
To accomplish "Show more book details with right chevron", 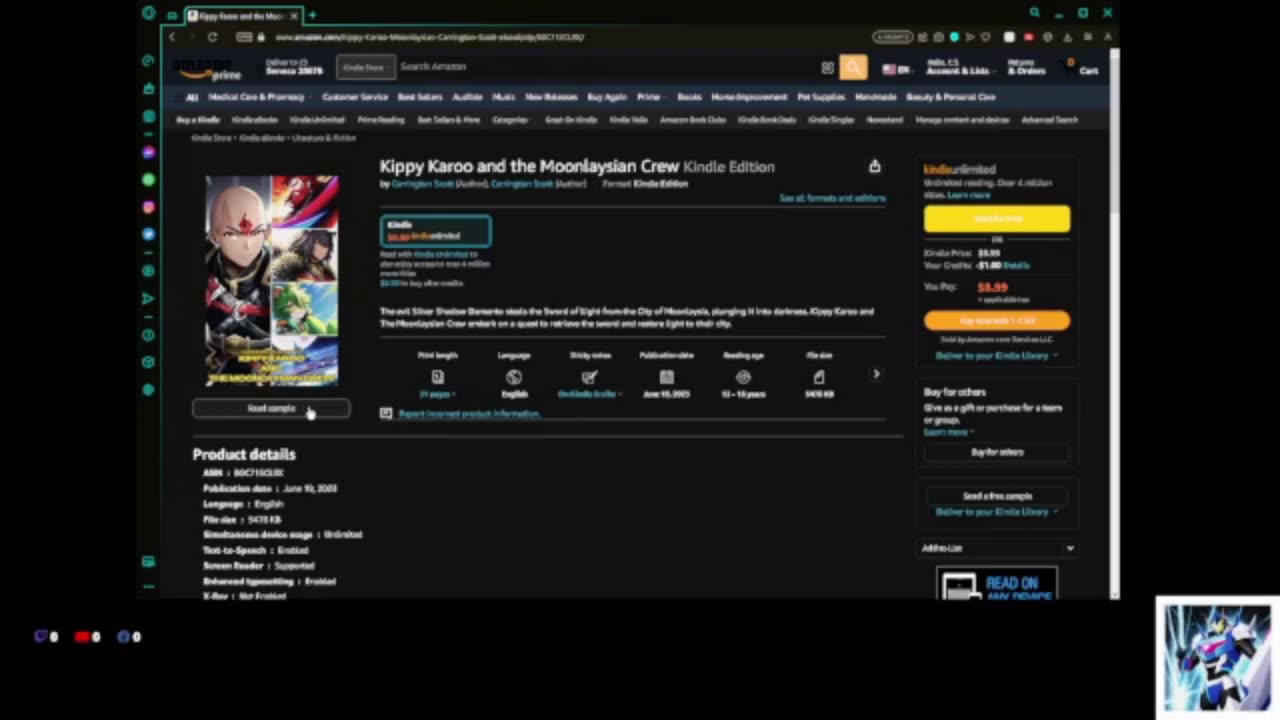I will [x=876, y=375].
